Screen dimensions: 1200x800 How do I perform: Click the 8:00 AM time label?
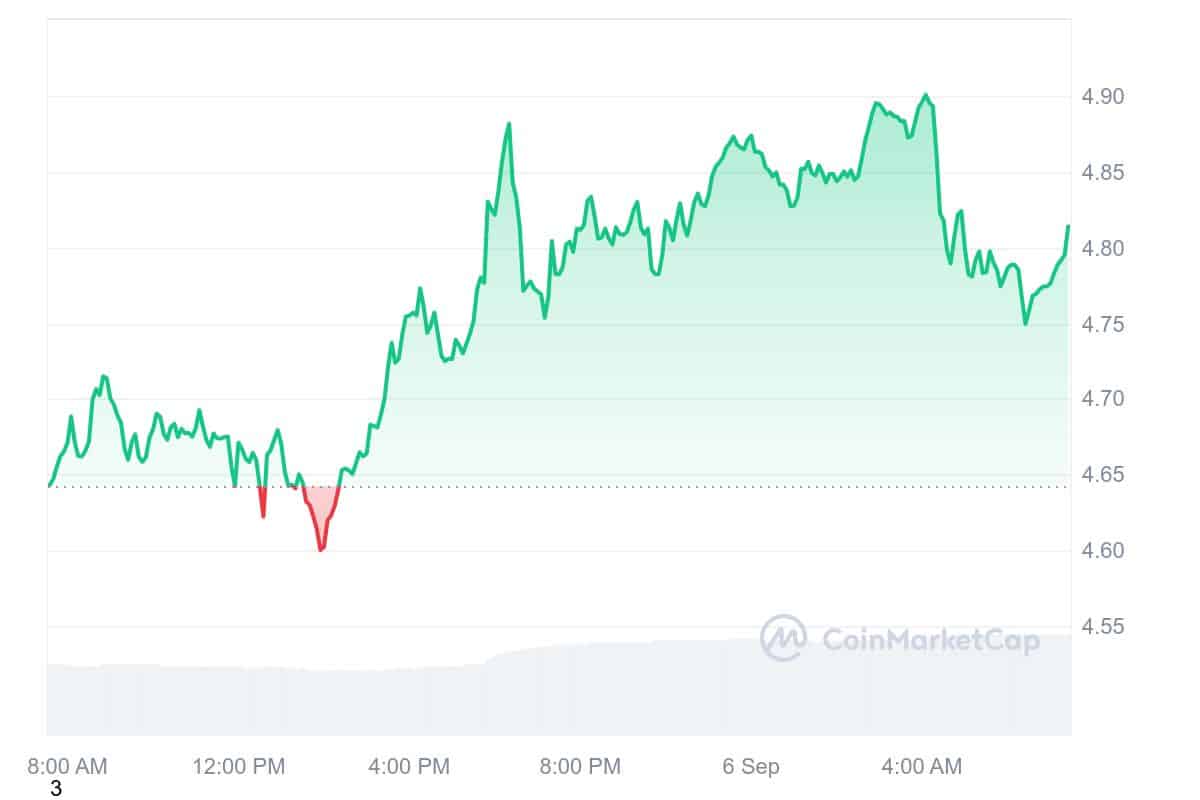coord(67,767)
